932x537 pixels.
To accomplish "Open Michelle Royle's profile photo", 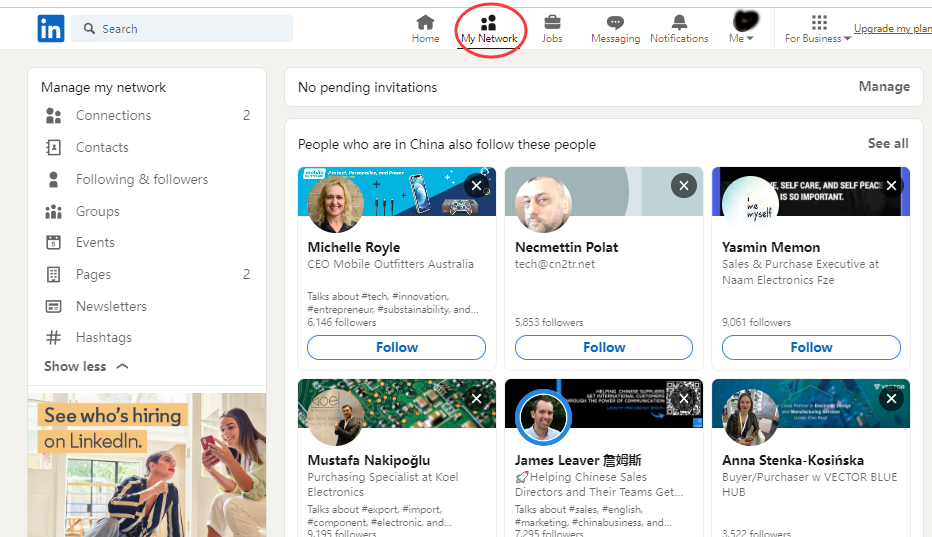I will (x=335, y=205).
